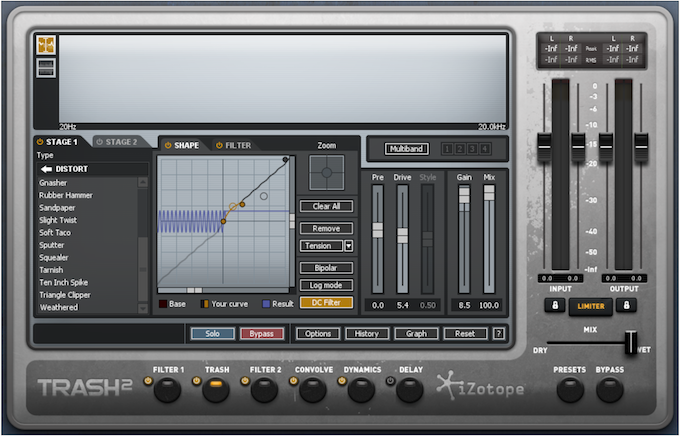Select band 3 in multiband selector
680x436 pixels.
point(473,149)
